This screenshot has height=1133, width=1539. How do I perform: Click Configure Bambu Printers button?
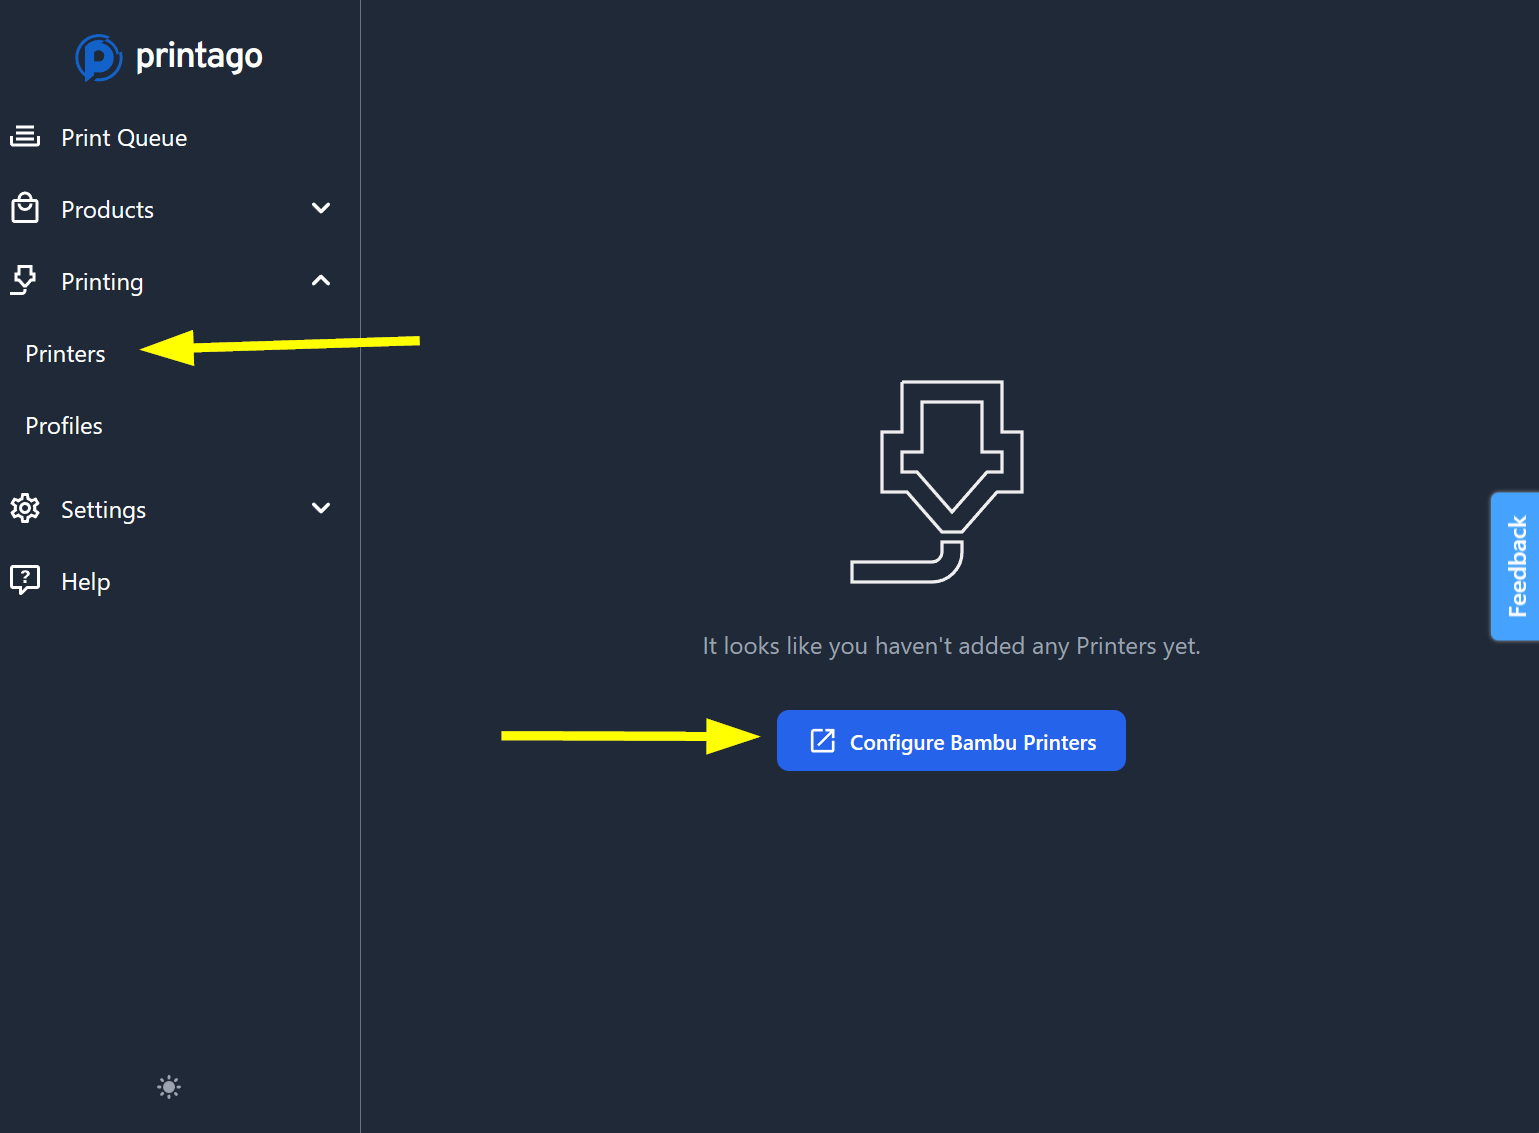point(951,741)
